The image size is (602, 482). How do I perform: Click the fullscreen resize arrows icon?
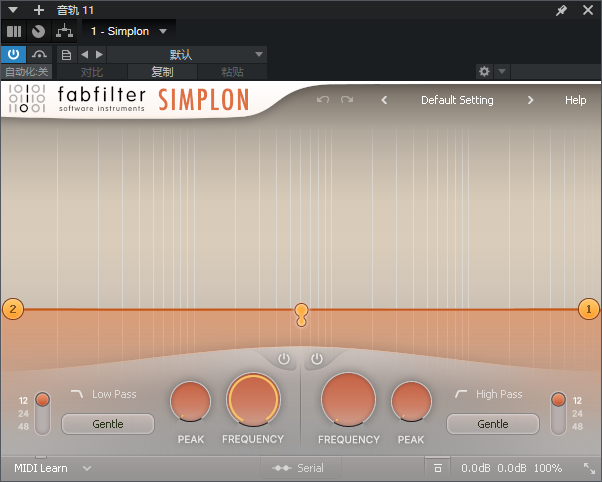(x=589, y=468)
